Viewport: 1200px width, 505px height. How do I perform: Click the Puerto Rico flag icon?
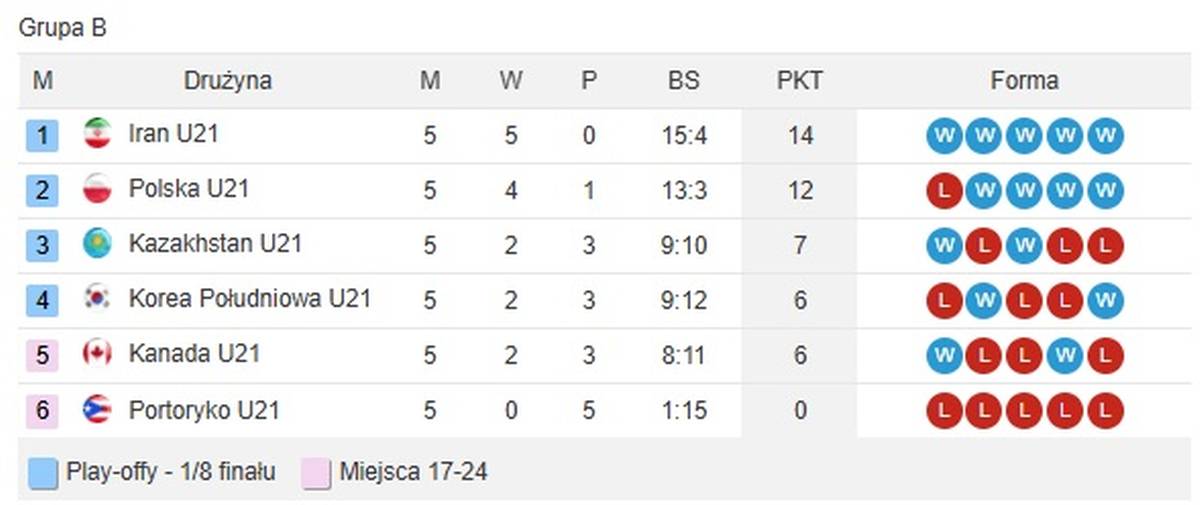pos(97,410)
